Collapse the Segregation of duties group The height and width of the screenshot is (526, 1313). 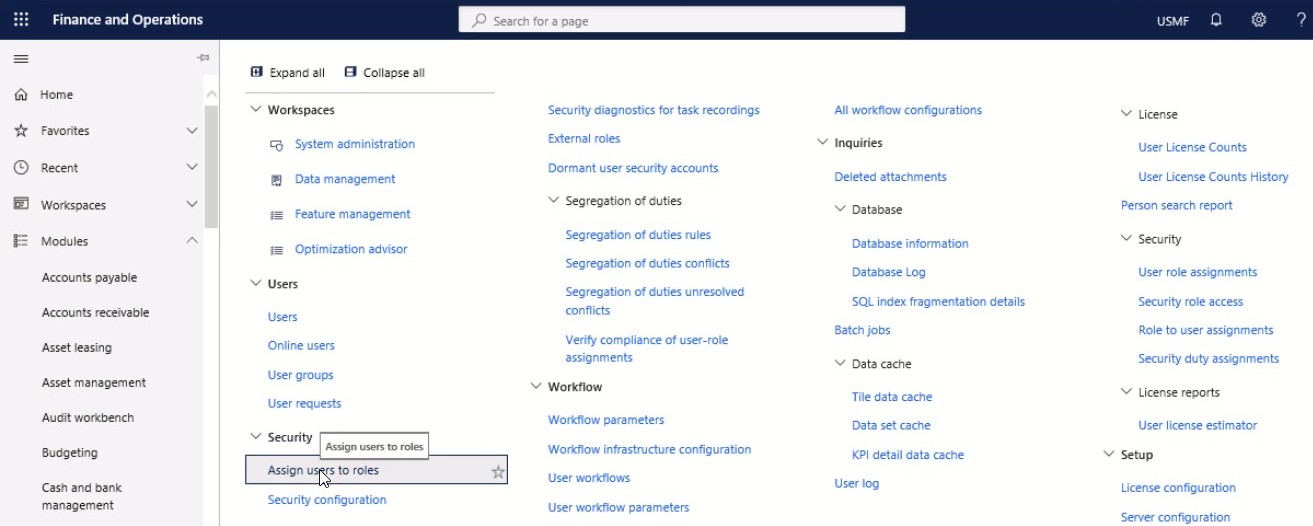click(x=554, y=201)
